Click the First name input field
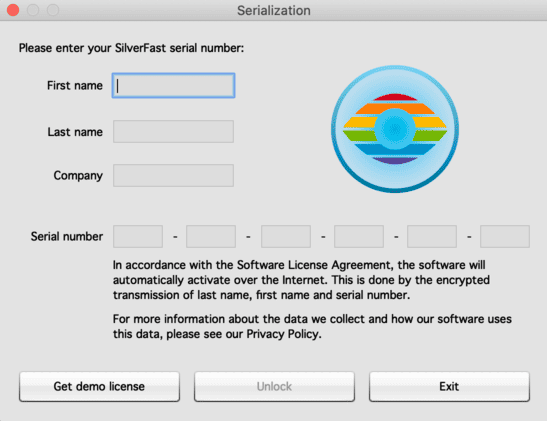The width and height of the screenshot is (547, 421). [x=173, y=85]
